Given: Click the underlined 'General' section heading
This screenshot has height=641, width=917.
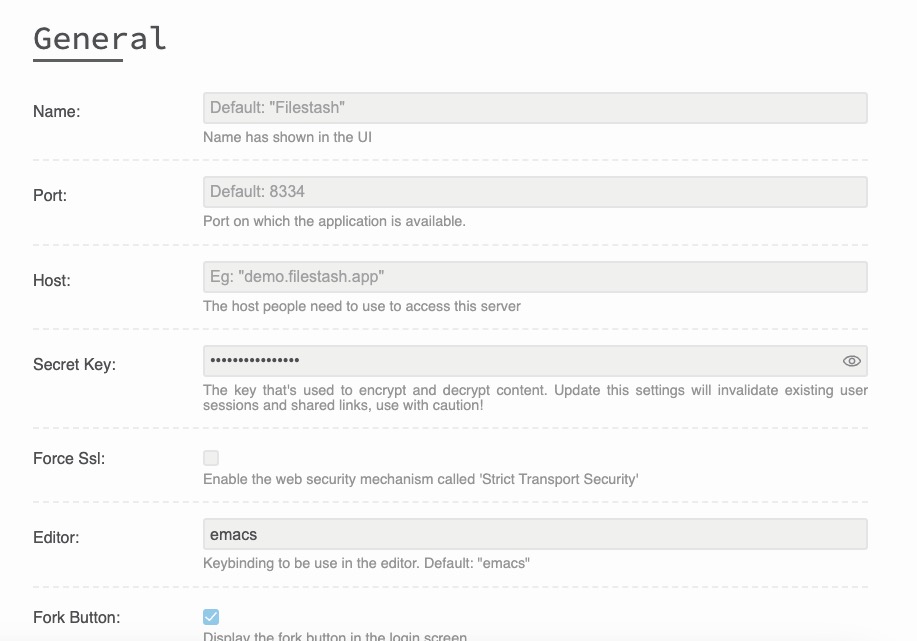Looking at the screenshot, I should pyautogui.click(x=98, y=39).
